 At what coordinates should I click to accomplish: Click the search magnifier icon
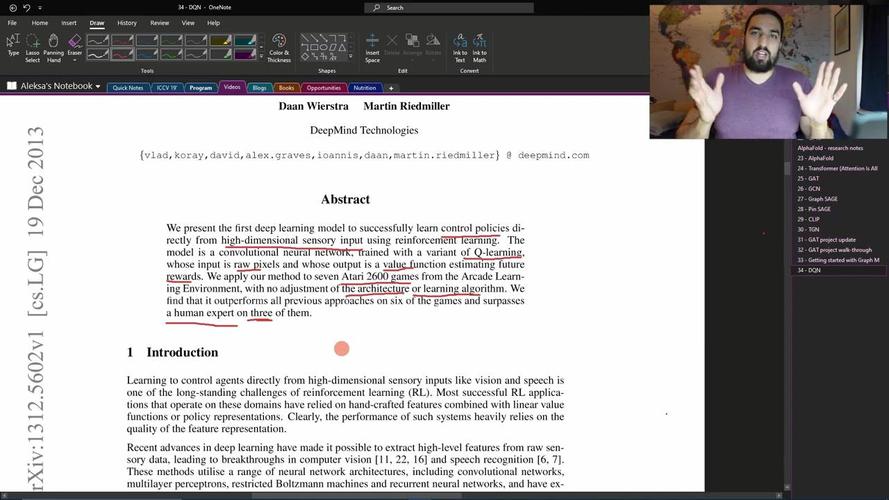pyautogui.click(x=376, y=7)
